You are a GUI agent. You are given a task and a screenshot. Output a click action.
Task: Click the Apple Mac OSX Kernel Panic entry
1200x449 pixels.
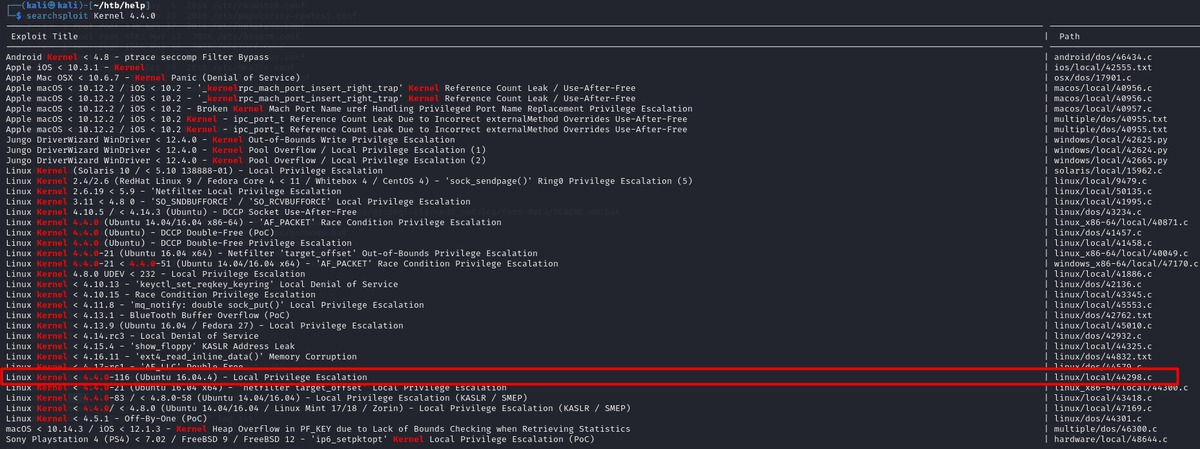coord(152,80)
